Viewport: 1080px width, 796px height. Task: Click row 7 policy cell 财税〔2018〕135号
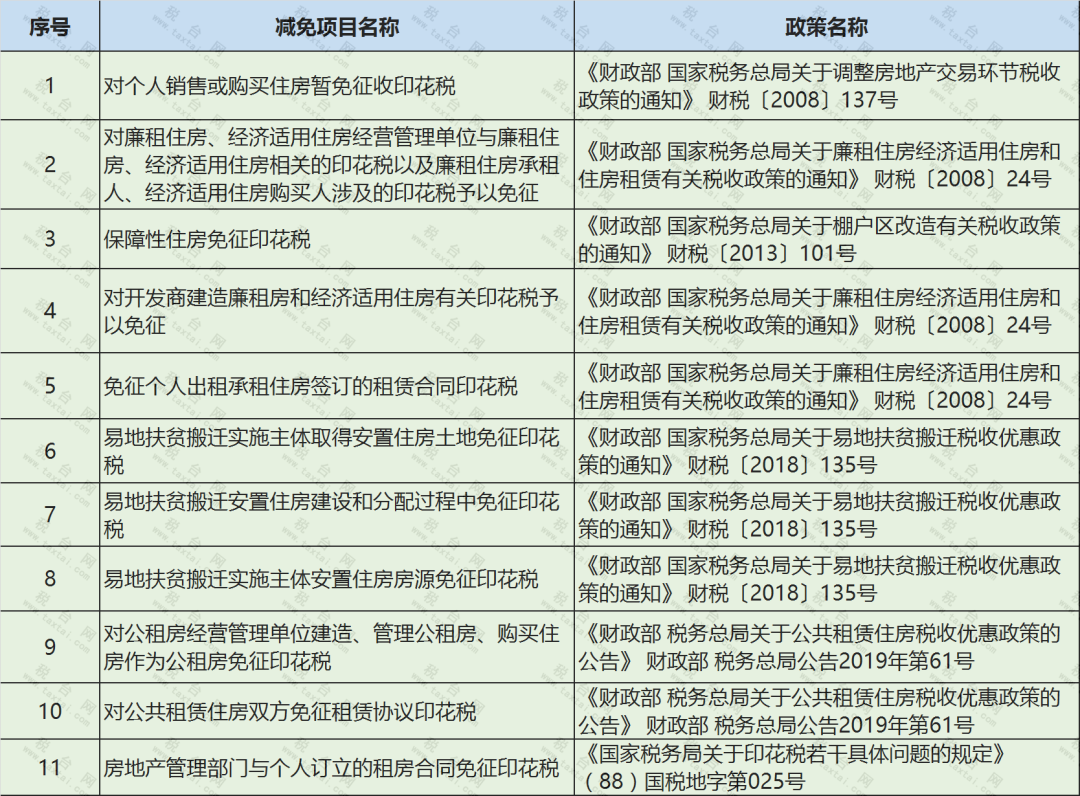click(x=827, y=514)
